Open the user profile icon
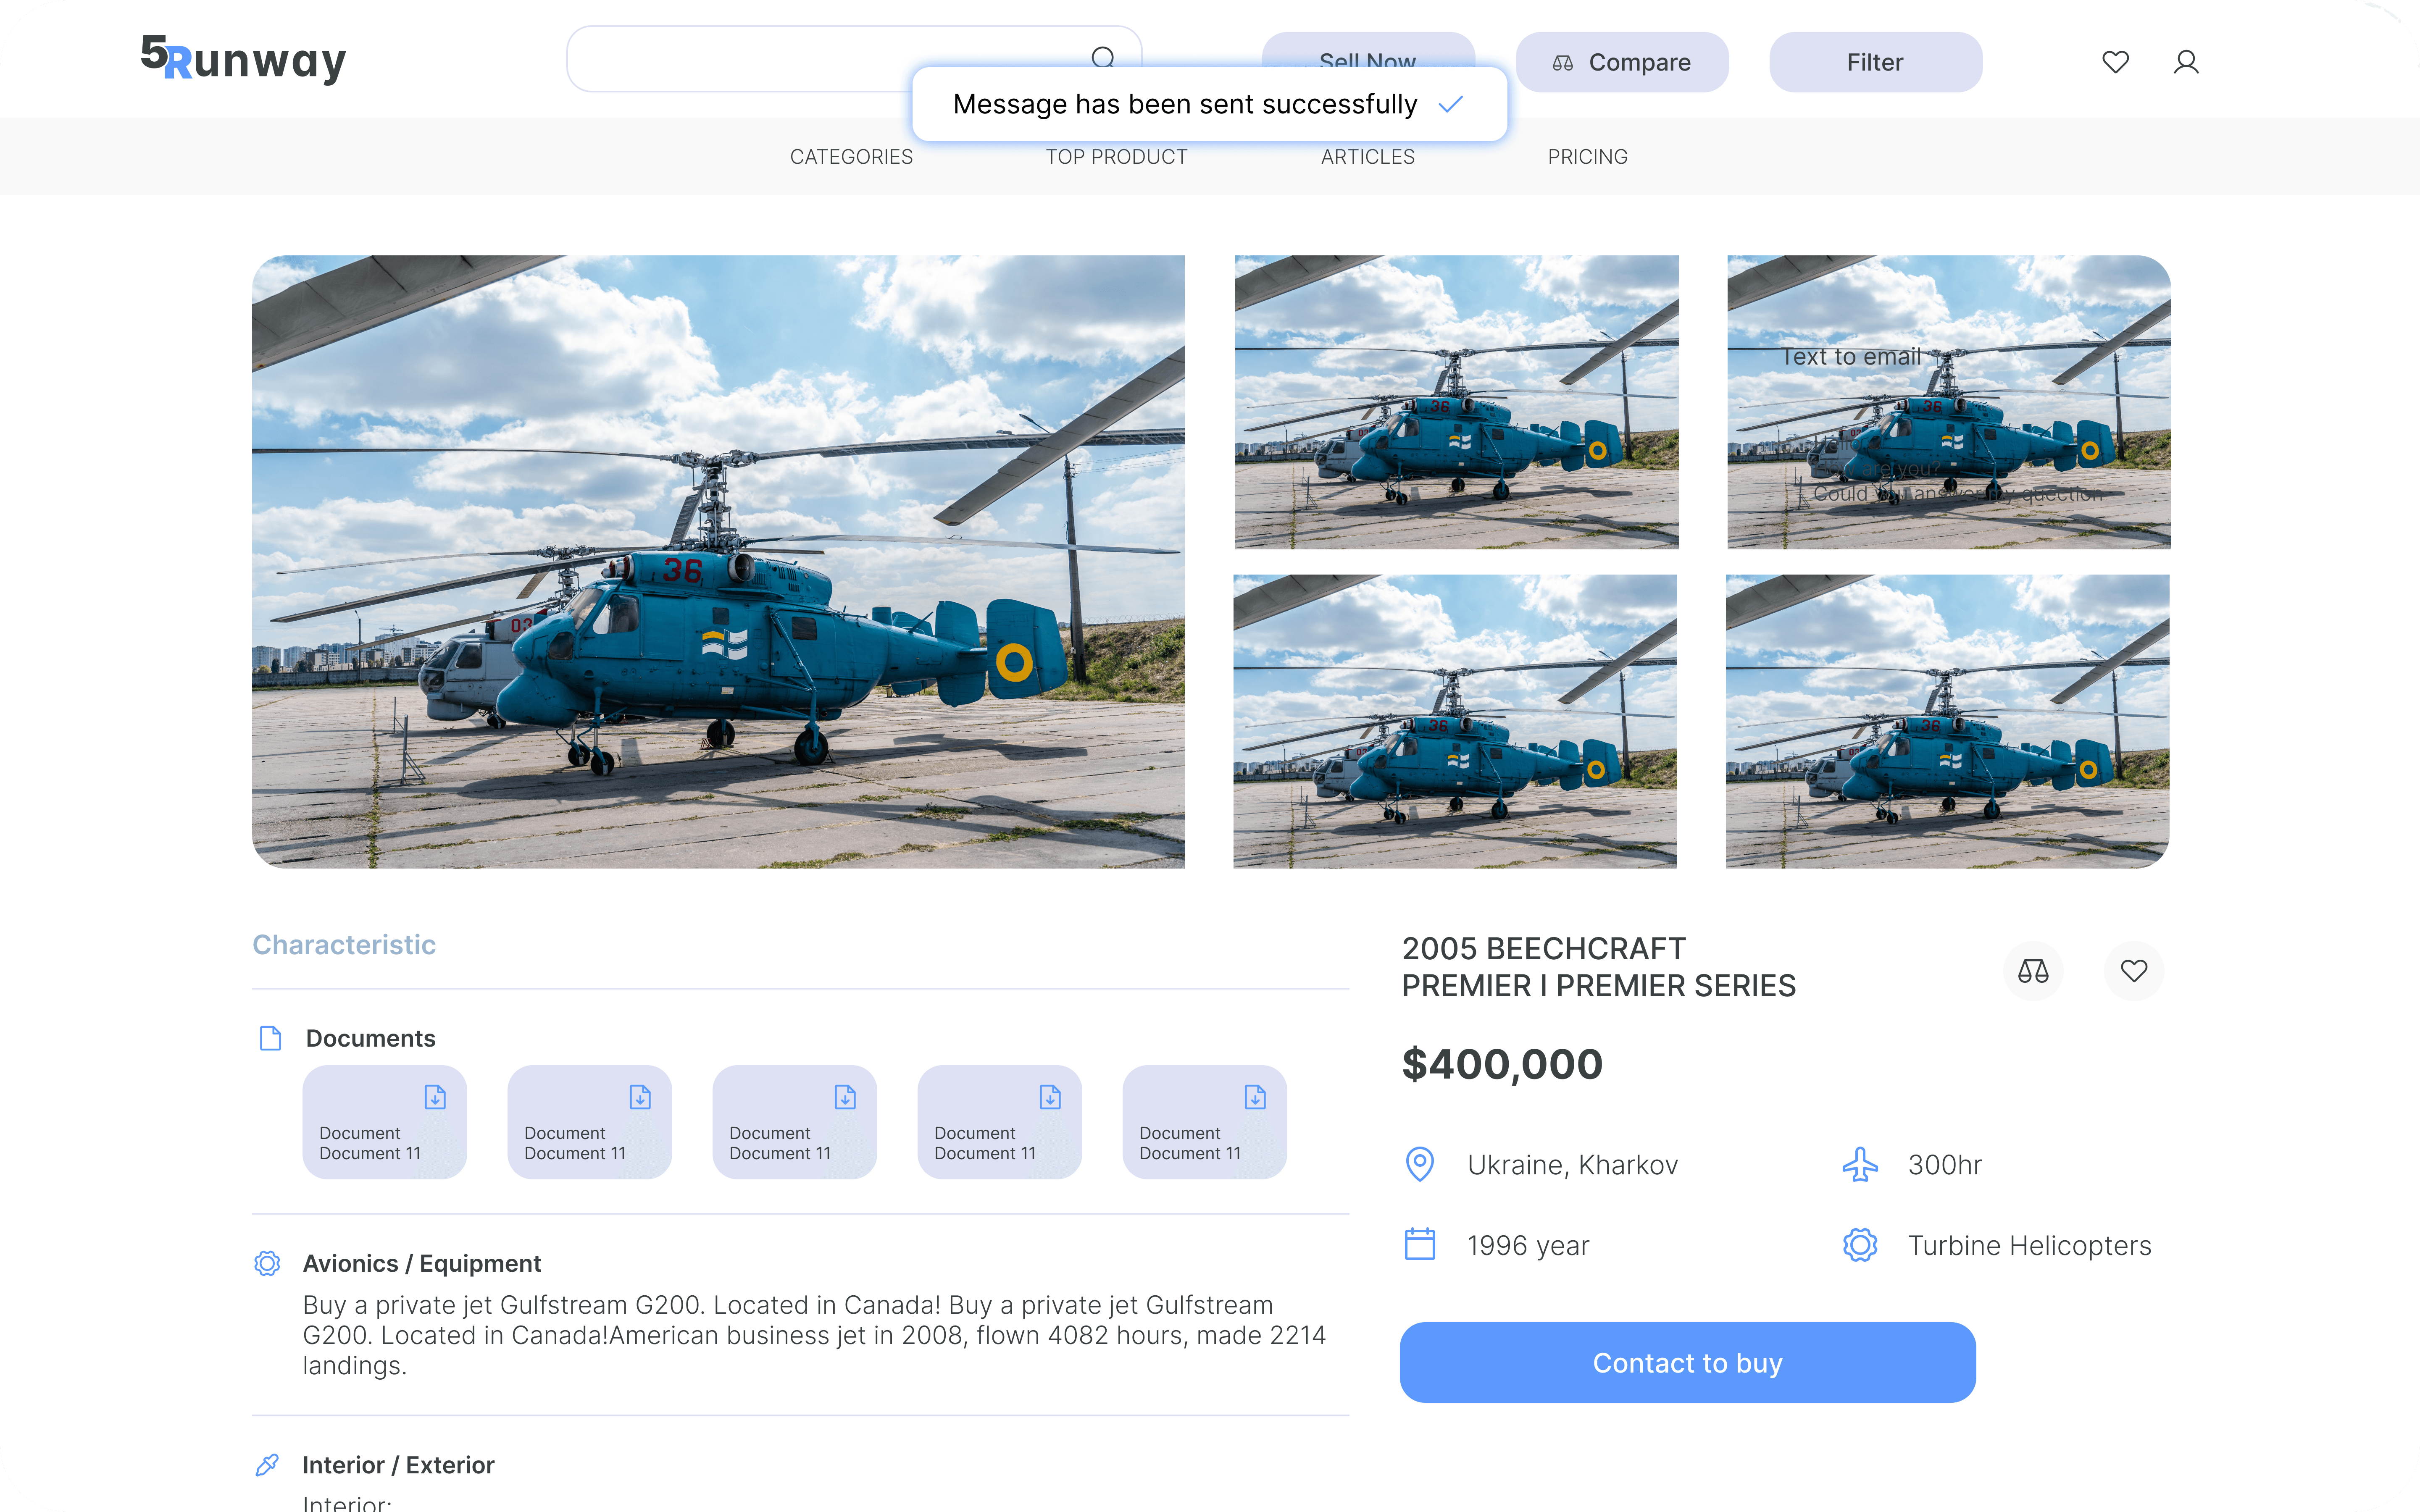Image resolution: width=2420 pixels, height=1512 pixels. pyautogui.click(x=2186, y=62)
